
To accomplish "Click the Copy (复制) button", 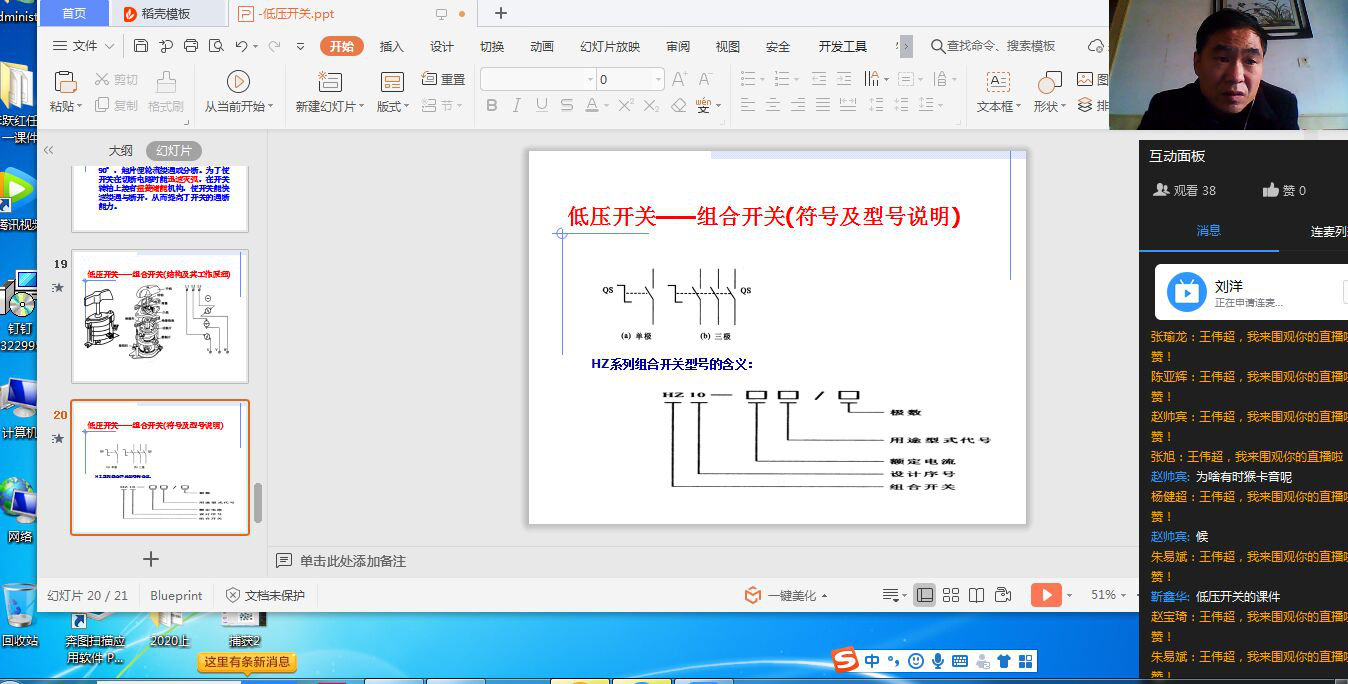I will click(116, 105).
